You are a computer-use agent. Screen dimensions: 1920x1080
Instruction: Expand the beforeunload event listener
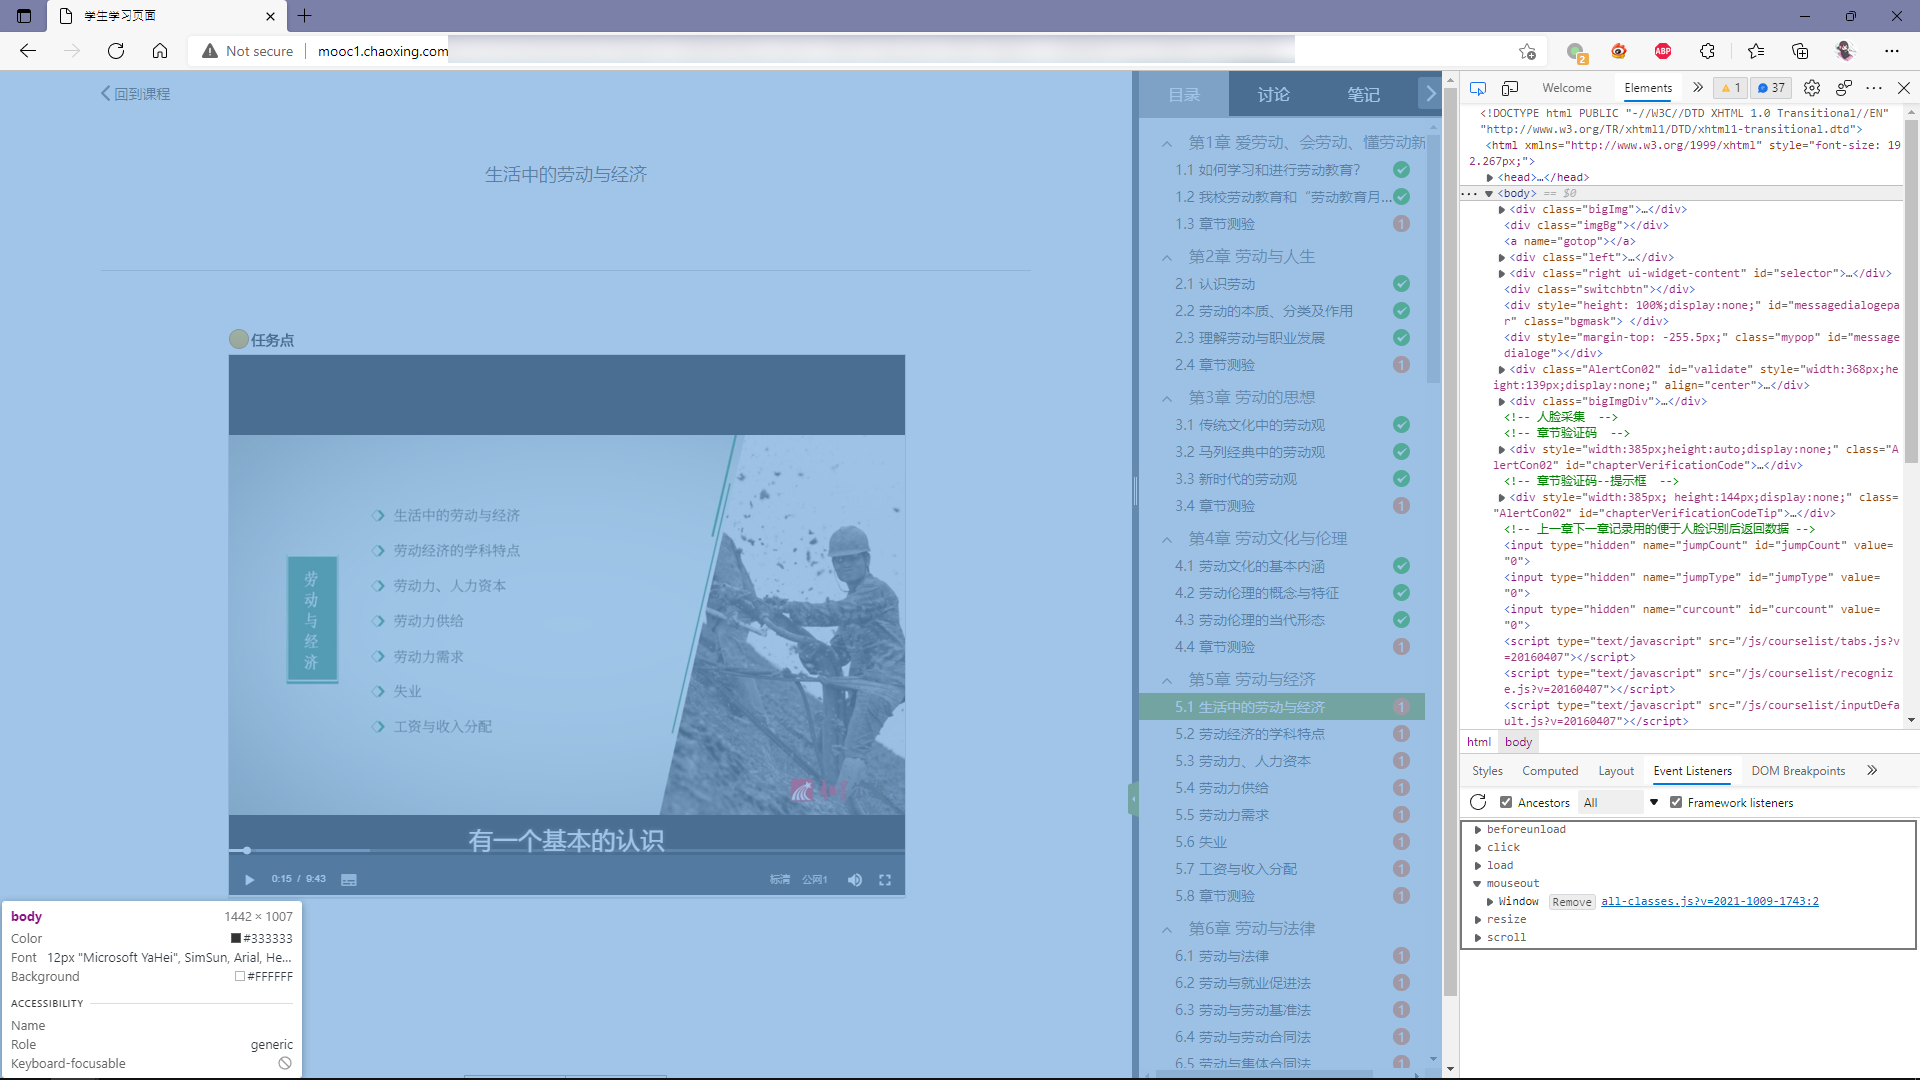(1478, 829)
